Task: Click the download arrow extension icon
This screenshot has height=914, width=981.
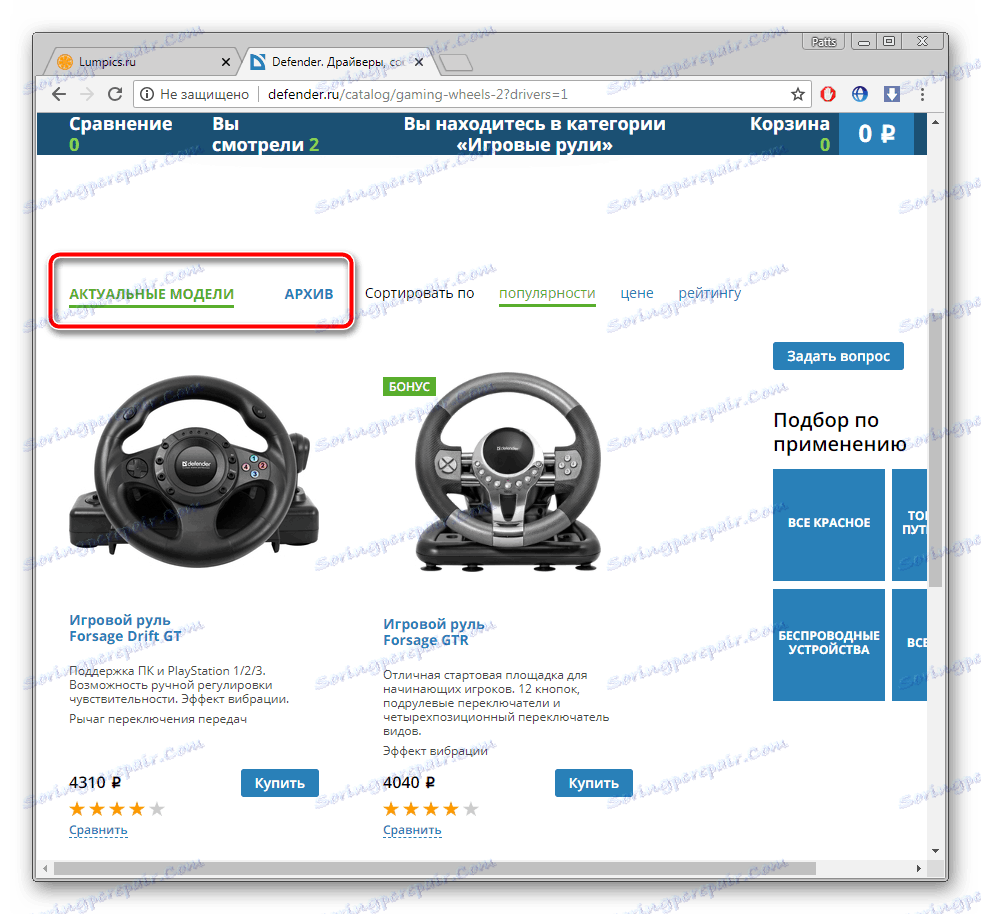Action: coord(892,94)
